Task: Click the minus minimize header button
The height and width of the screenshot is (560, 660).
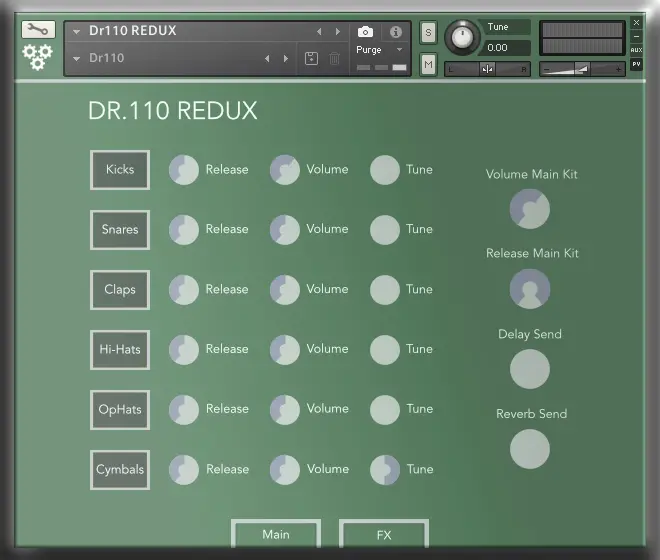Action: [x=636, y=37]
